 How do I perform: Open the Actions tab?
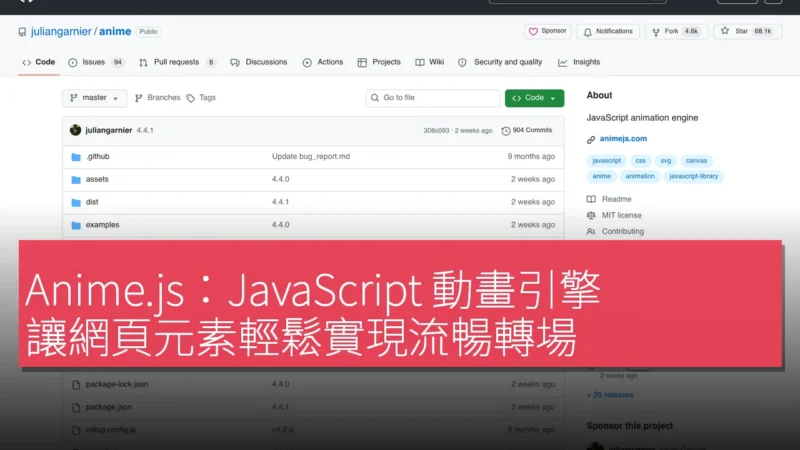[x=323, y=62]
